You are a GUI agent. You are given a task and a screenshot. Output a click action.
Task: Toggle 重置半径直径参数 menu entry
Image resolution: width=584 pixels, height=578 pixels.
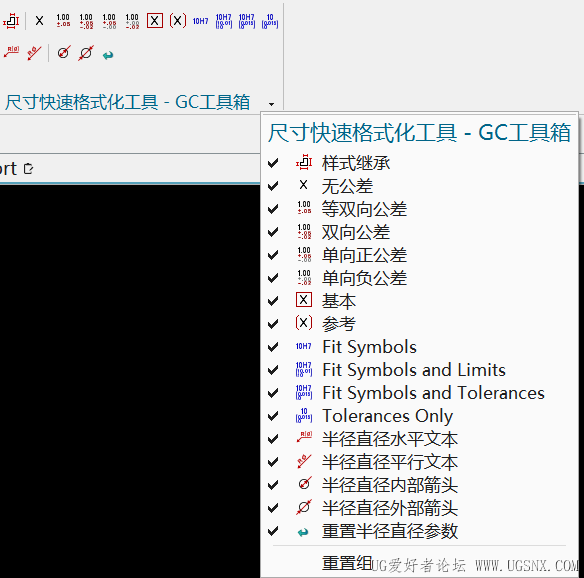[419, 531]
